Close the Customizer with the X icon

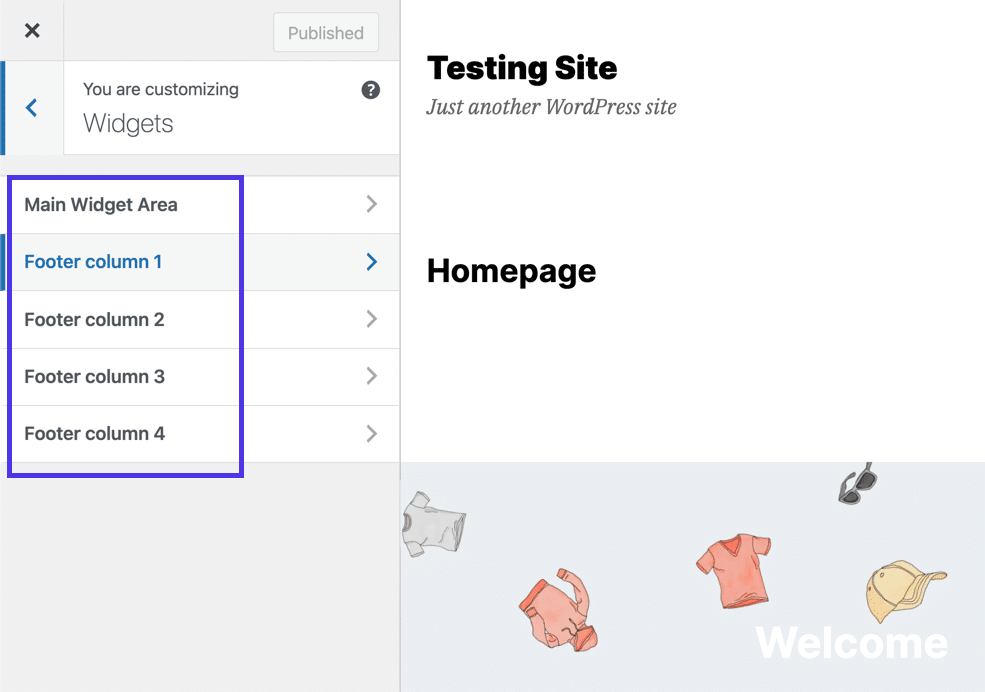(31, 30)
